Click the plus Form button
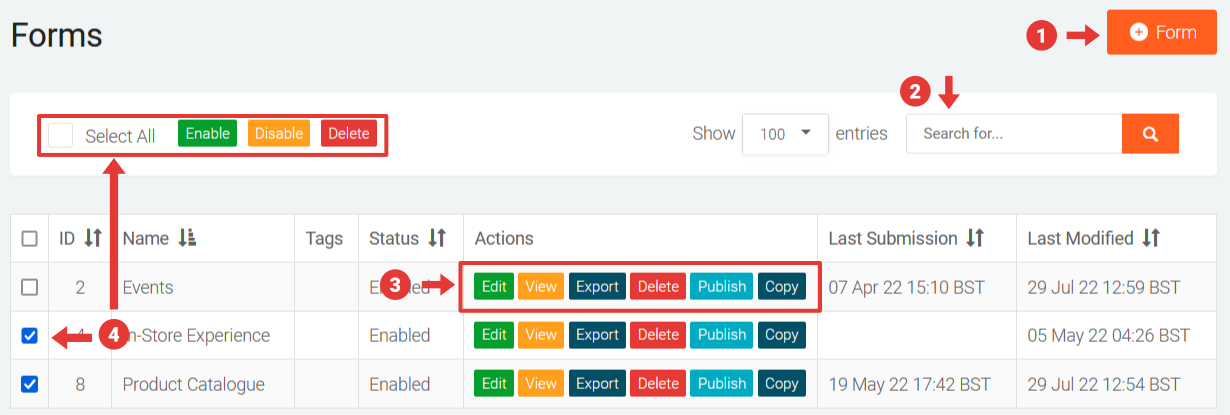1230x415 pixels. (x=1162, y=33)
